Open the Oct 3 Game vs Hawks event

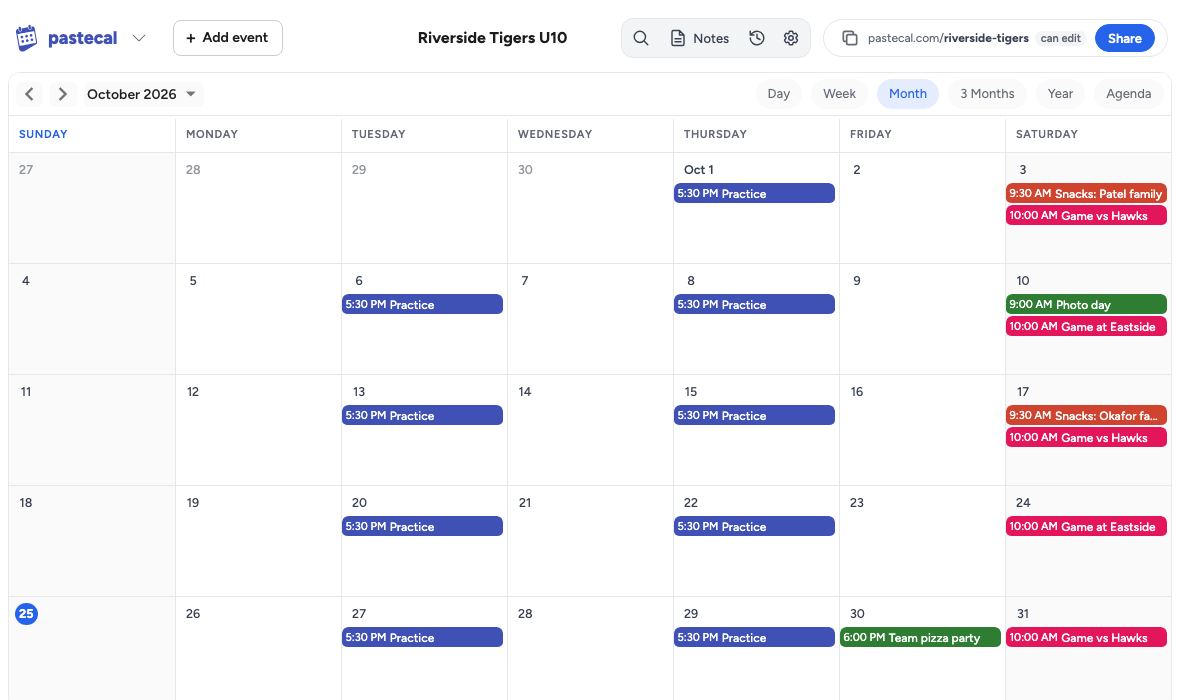(x=1086, y=215)
